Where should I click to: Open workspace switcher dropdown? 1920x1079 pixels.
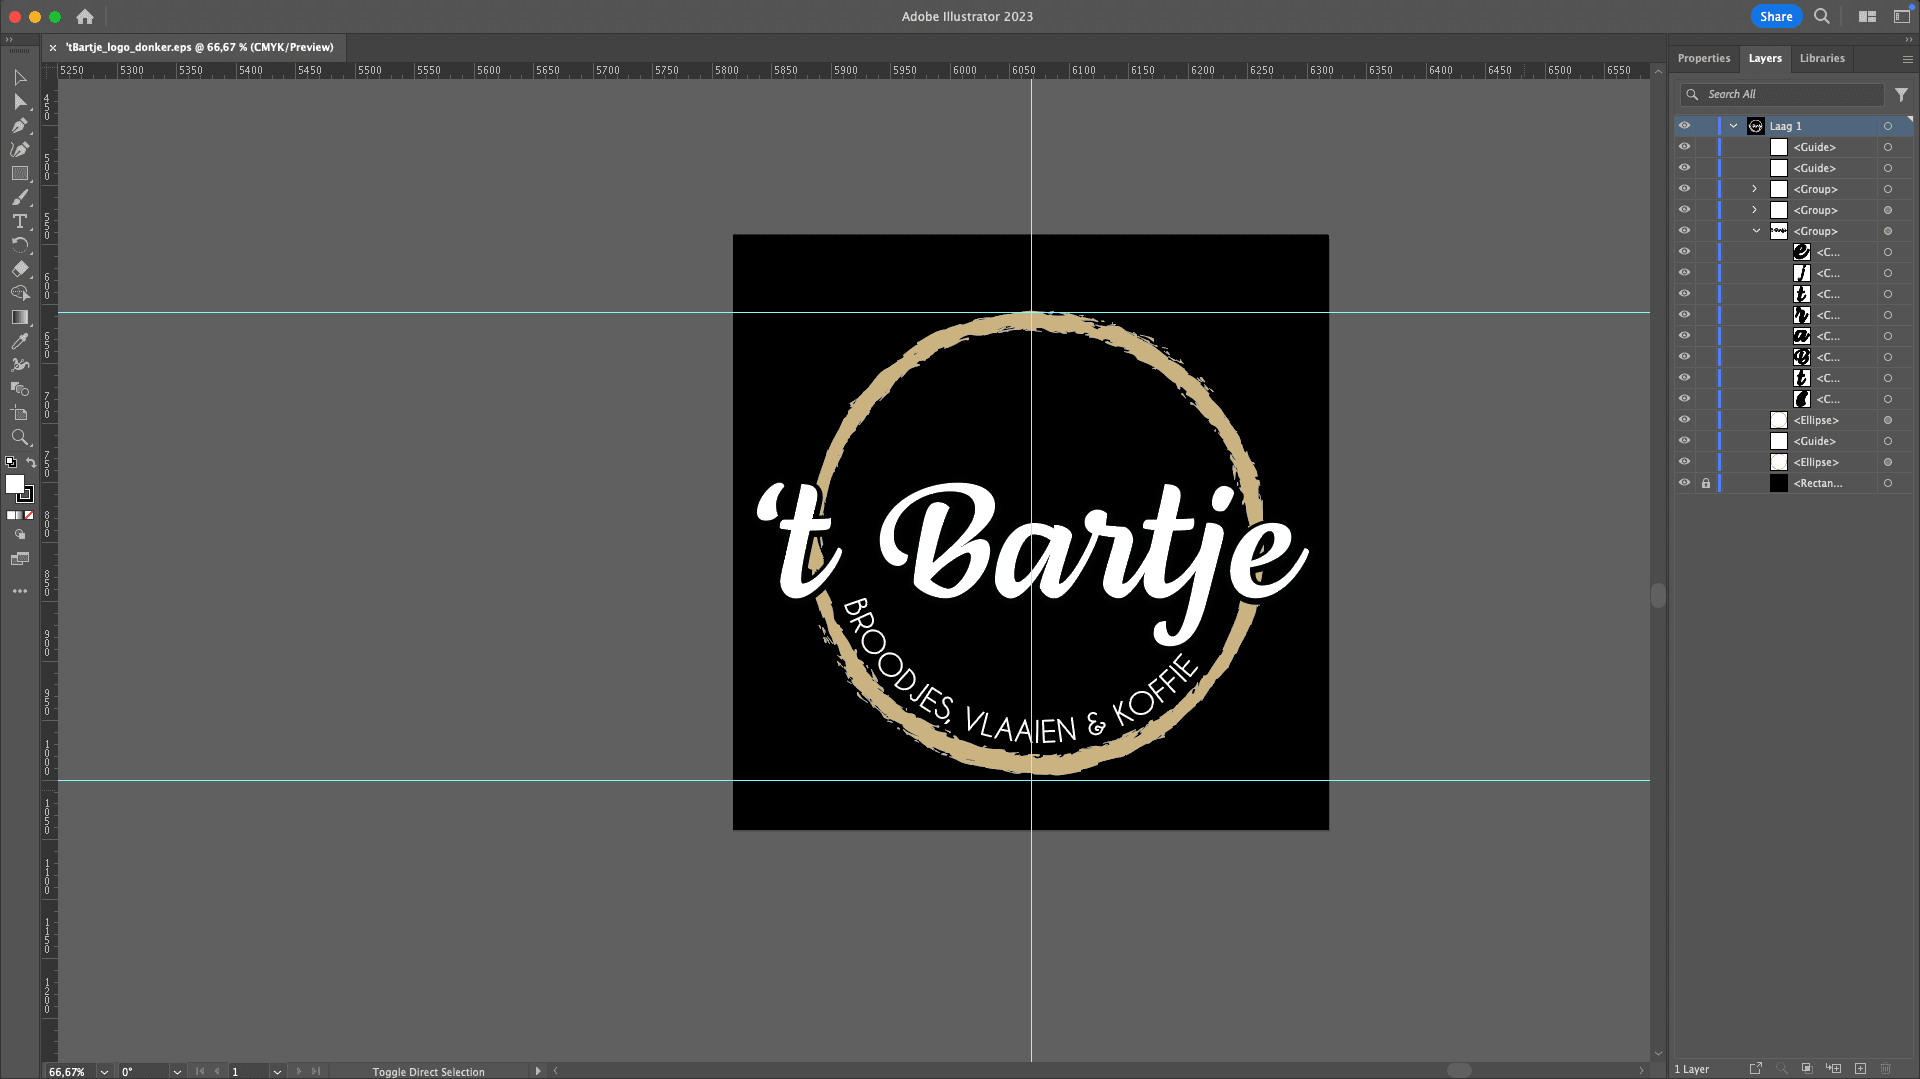tap(1902, 16)
